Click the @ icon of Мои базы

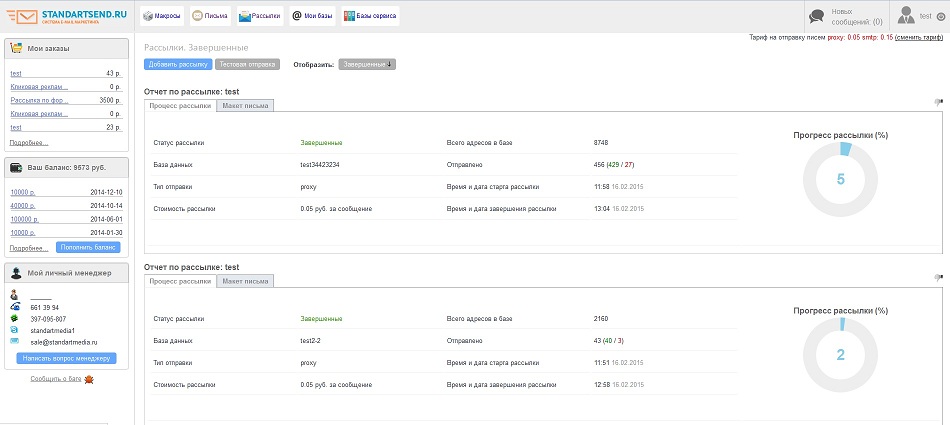click(296, 16)
